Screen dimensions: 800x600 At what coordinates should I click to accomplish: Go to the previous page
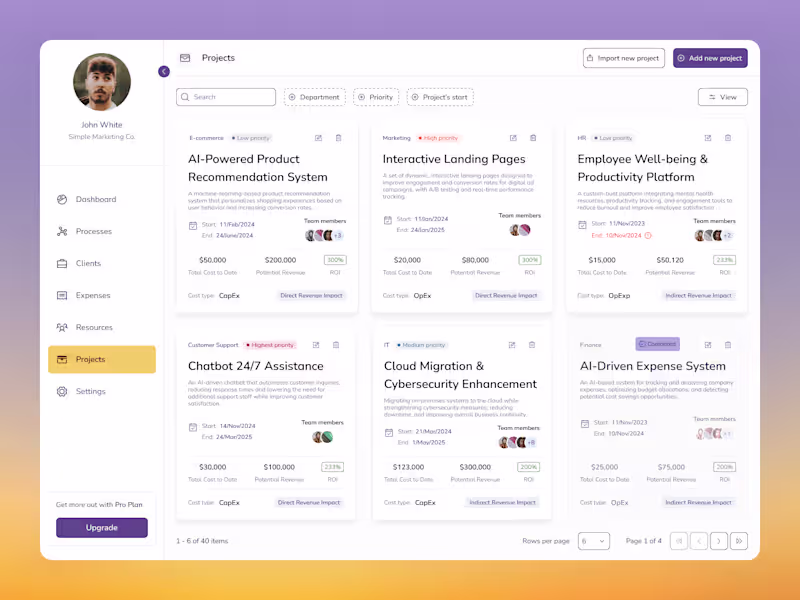(x=699, y=541)
